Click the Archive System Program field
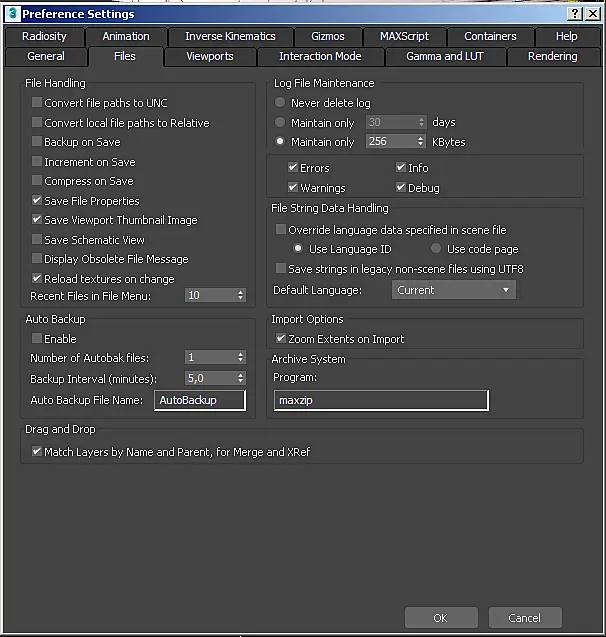The image size is (606, 637). pos(381,400)
